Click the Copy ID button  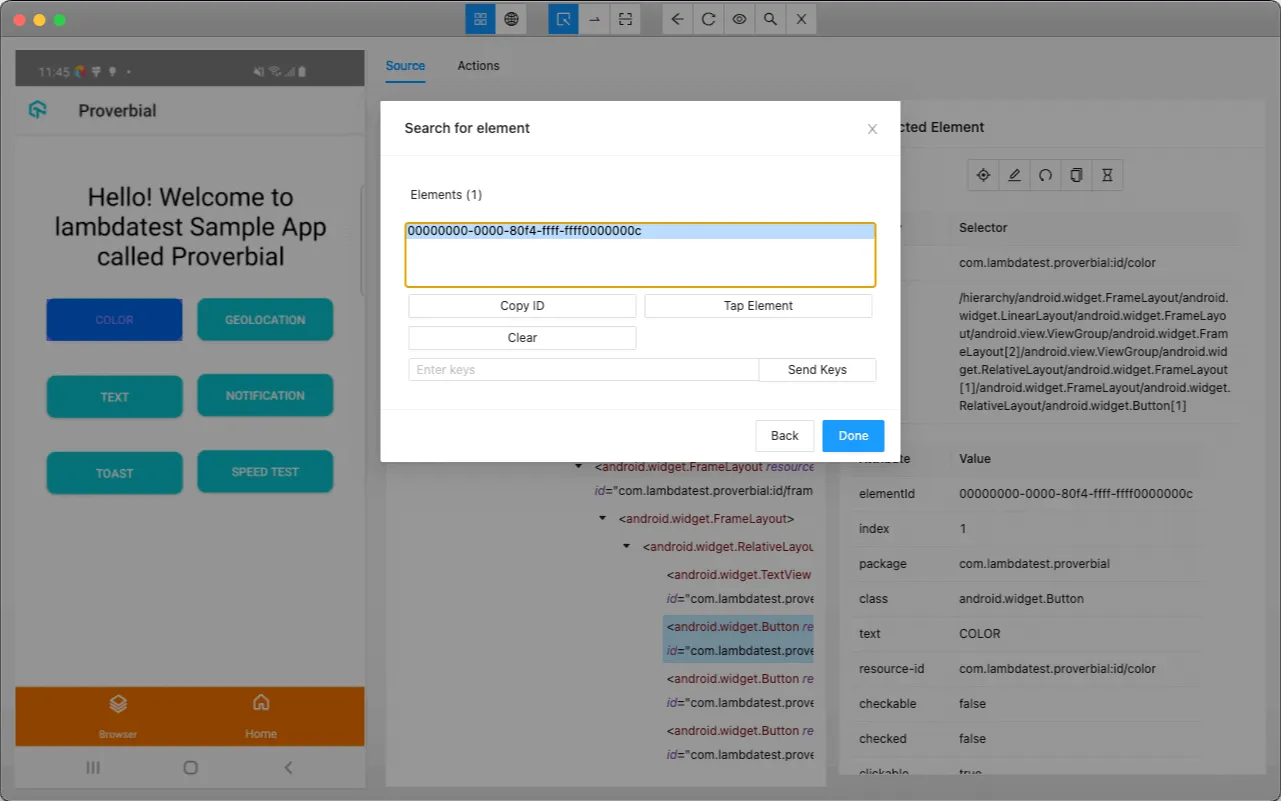(x=522, y=306)
